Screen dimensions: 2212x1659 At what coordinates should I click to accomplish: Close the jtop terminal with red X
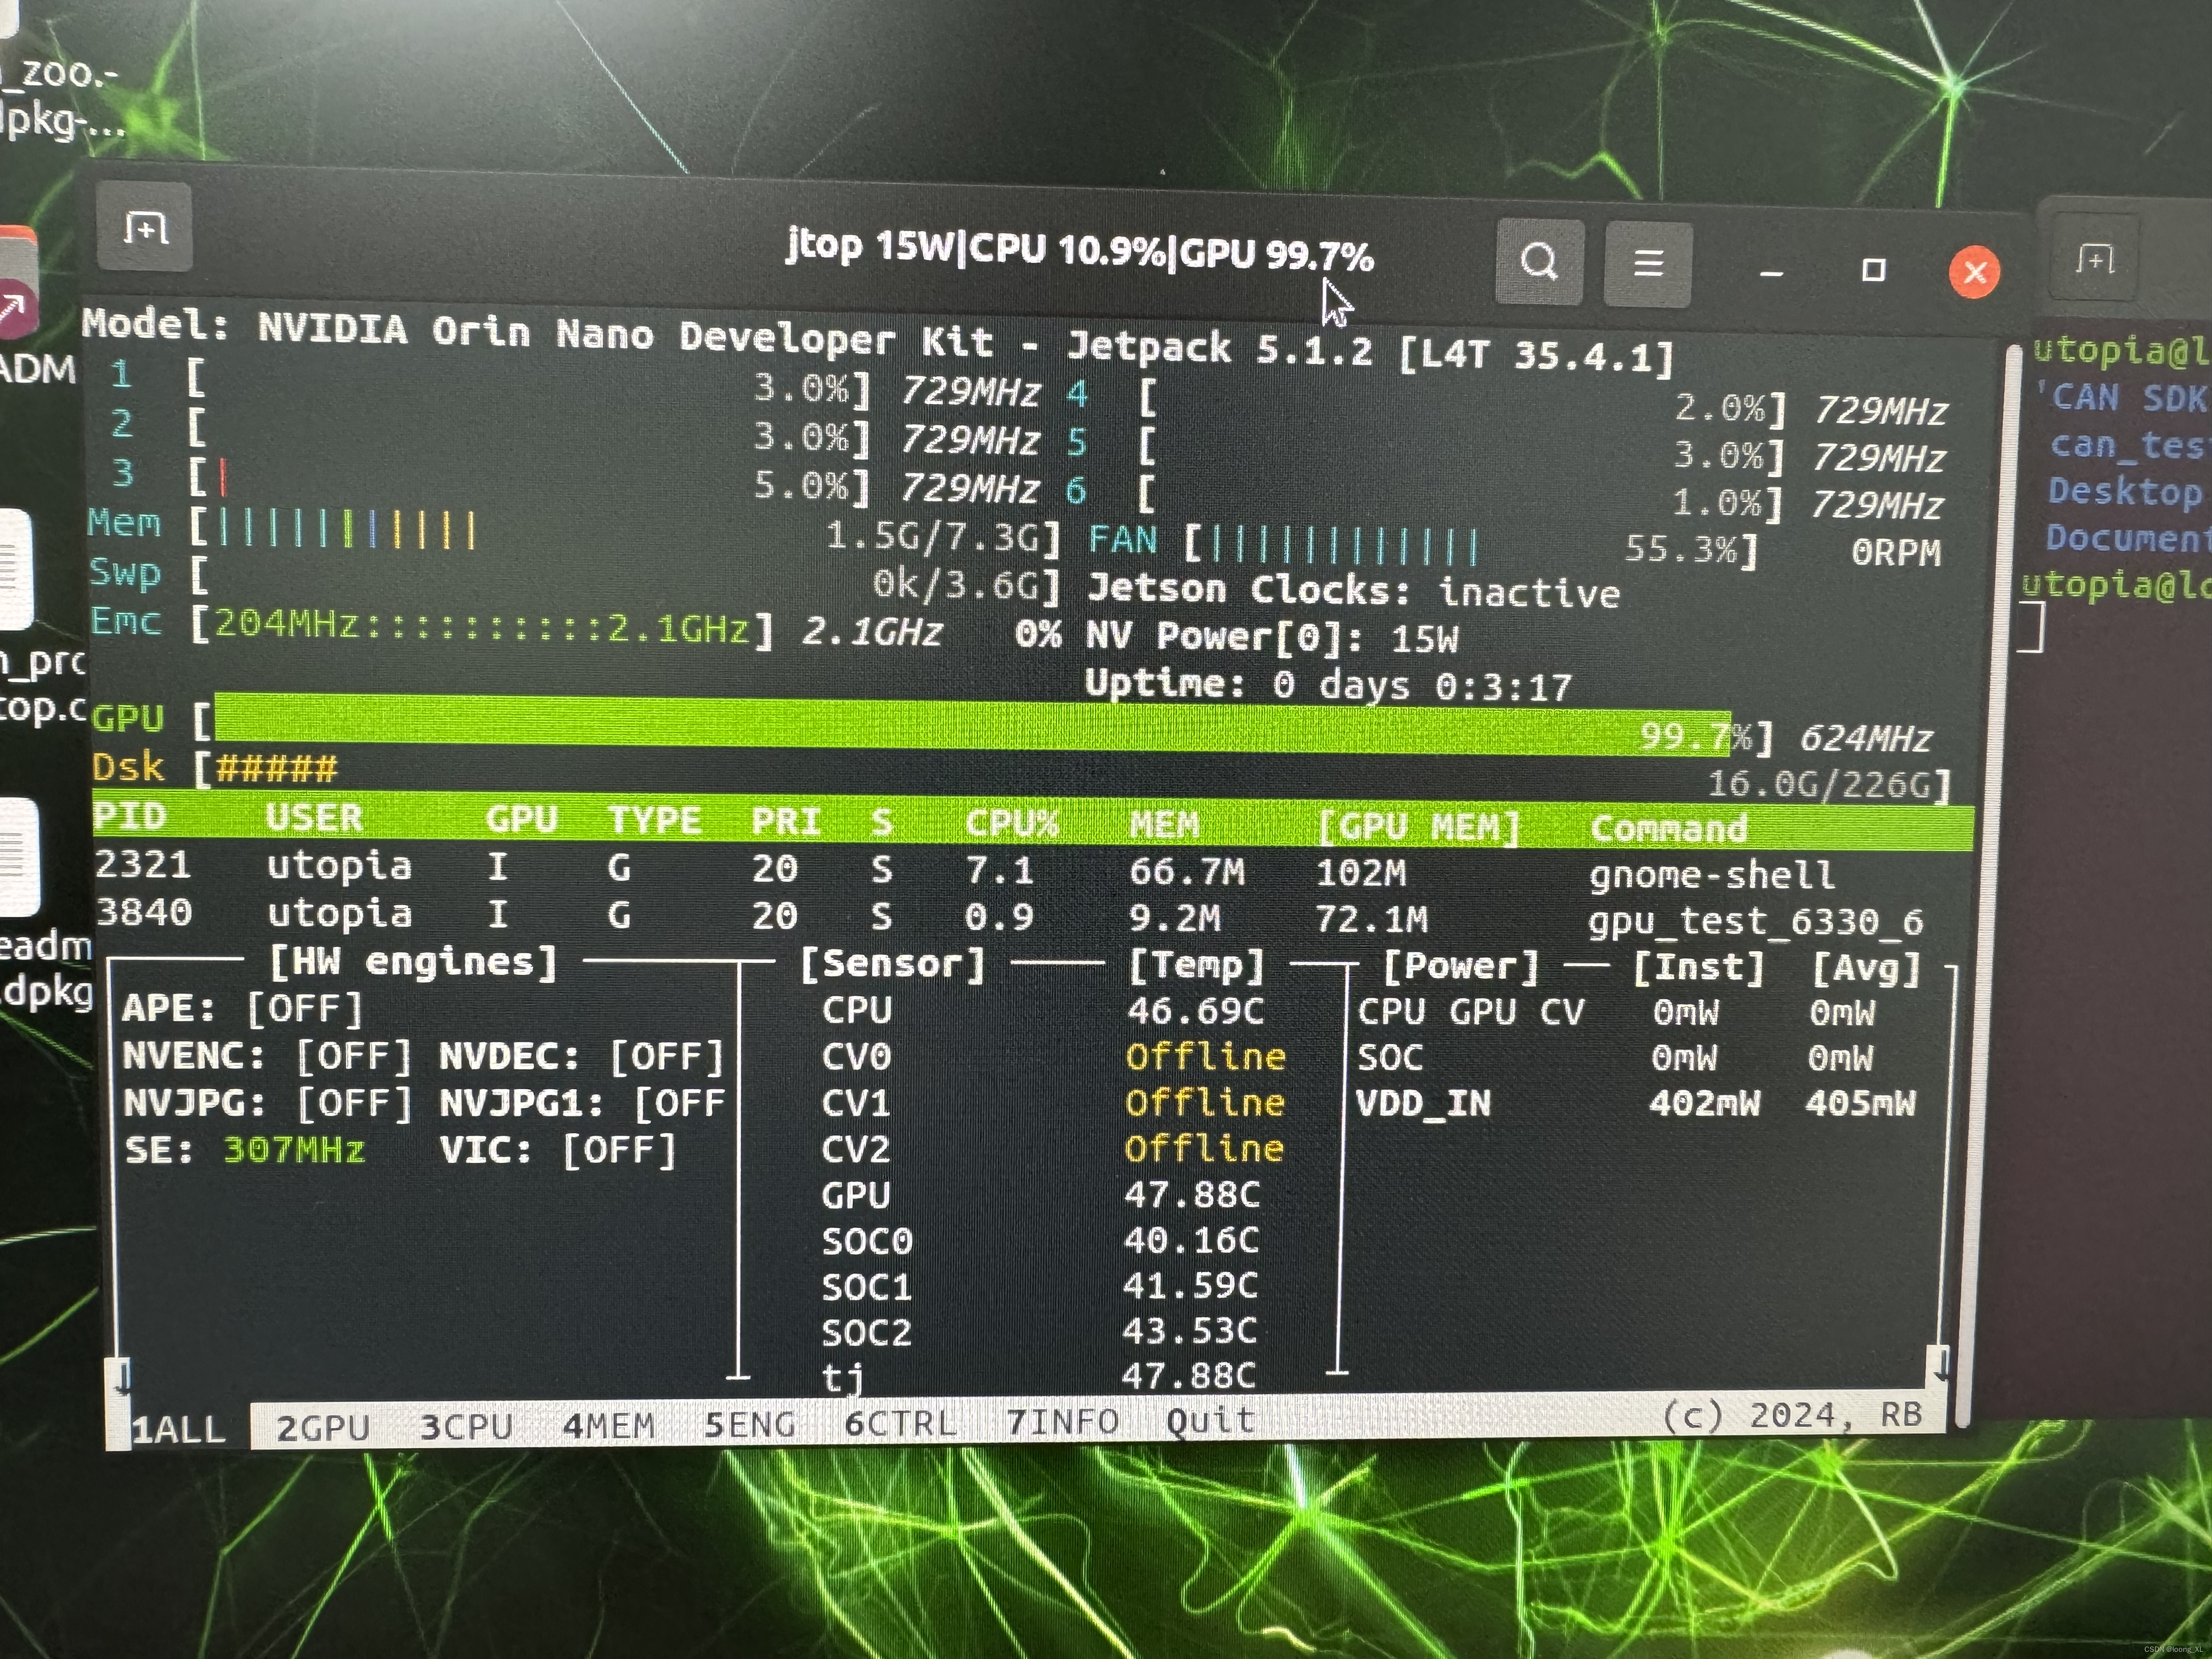tap(1974, 271)
